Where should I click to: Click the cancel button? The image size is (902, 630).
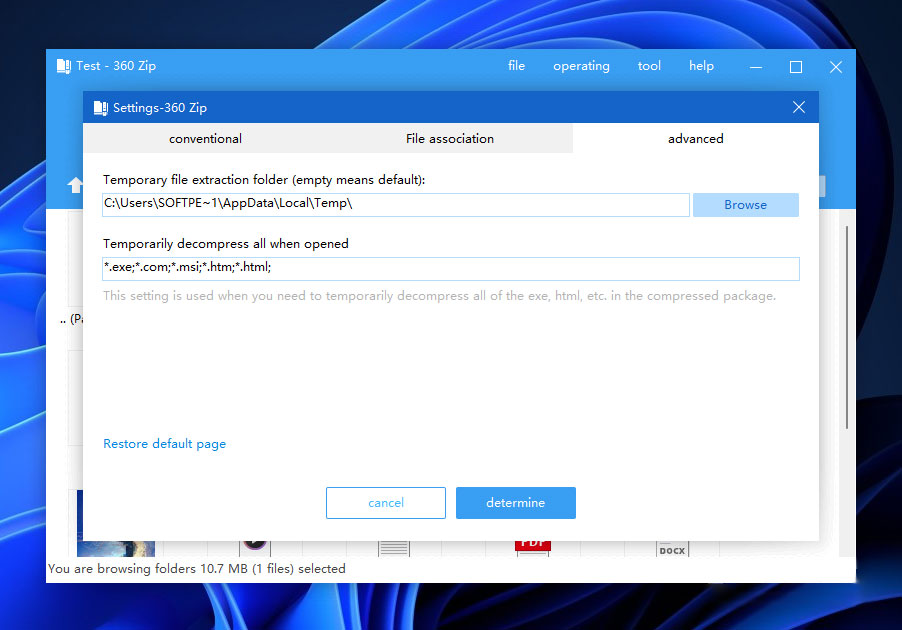click(x=385, y=503)
